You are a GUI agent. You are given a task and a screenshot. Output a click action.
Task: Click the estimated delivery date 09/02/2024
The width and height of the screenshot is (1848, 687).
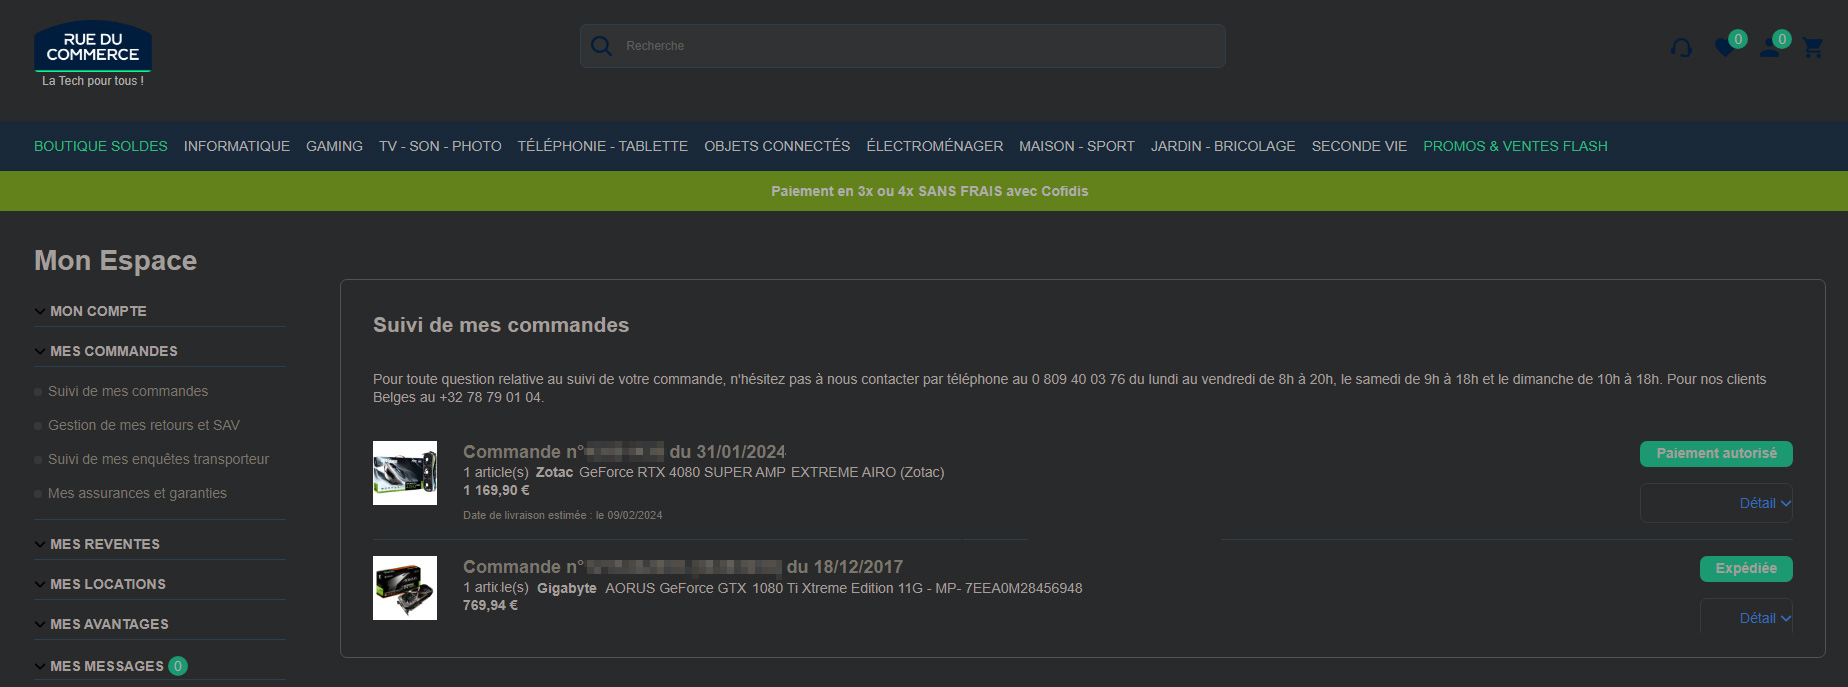click(562, 515)
